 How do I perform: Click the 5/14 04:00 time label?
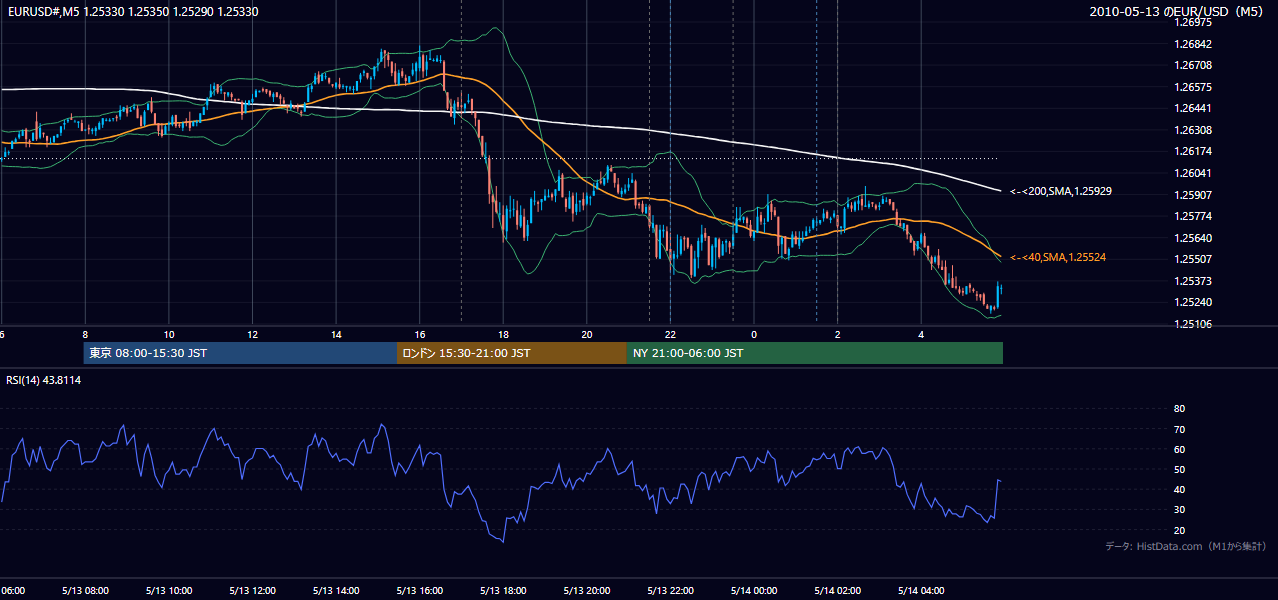click(x=921, y=590)
